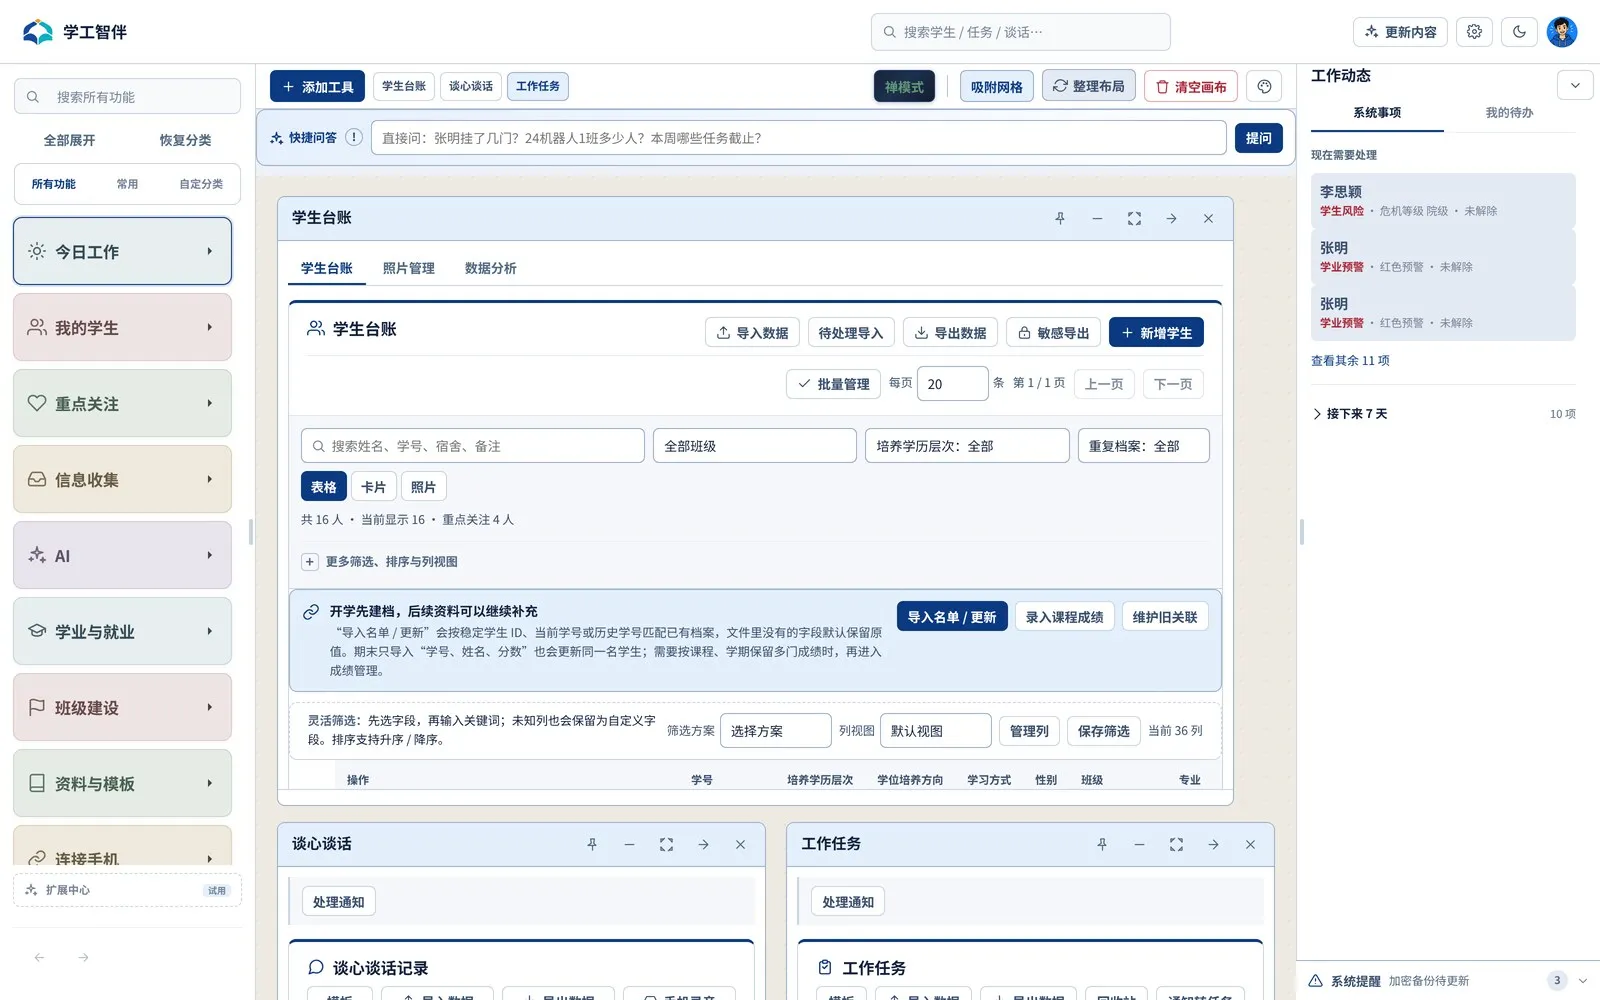
Task: Switch to 照片 view
Action: pyautogui.click(x=424, y=487)
